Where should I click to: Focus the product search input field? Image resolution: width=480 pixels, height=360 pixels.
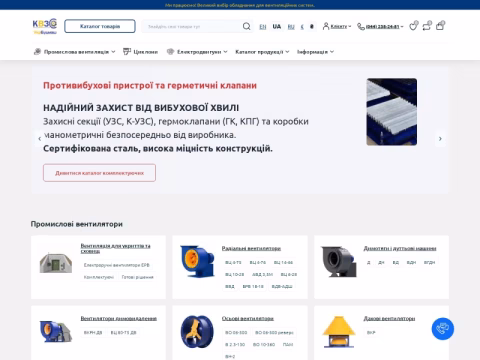click(x=192, y=26)
